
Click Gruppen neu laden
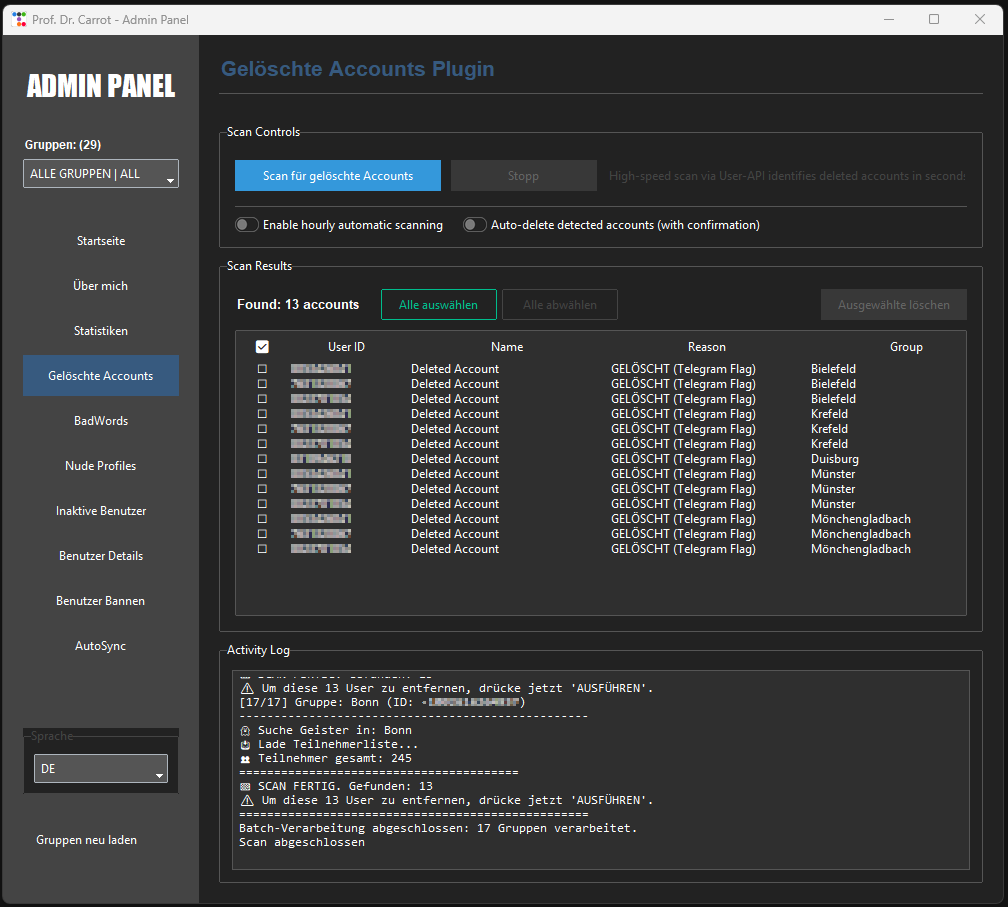click(x=87, y=840)
